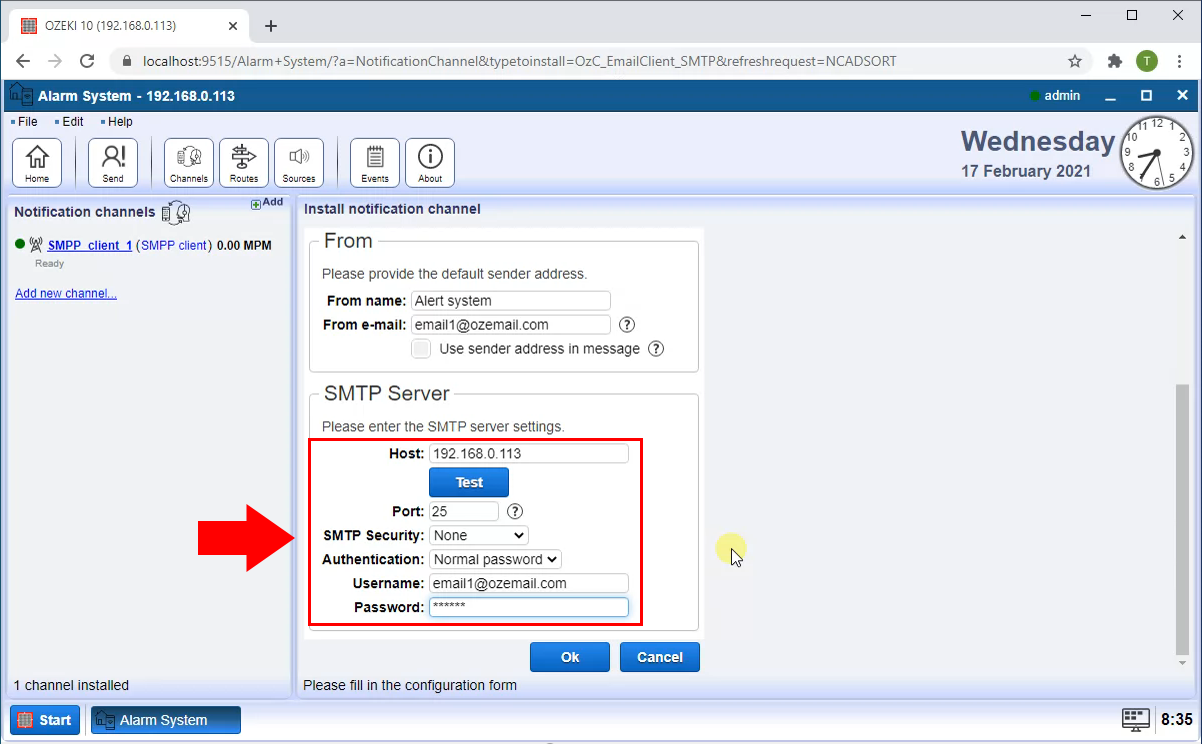Open the Routes toolbar icon
This screenshot has width=1202, height=744.
click(244, 162)
